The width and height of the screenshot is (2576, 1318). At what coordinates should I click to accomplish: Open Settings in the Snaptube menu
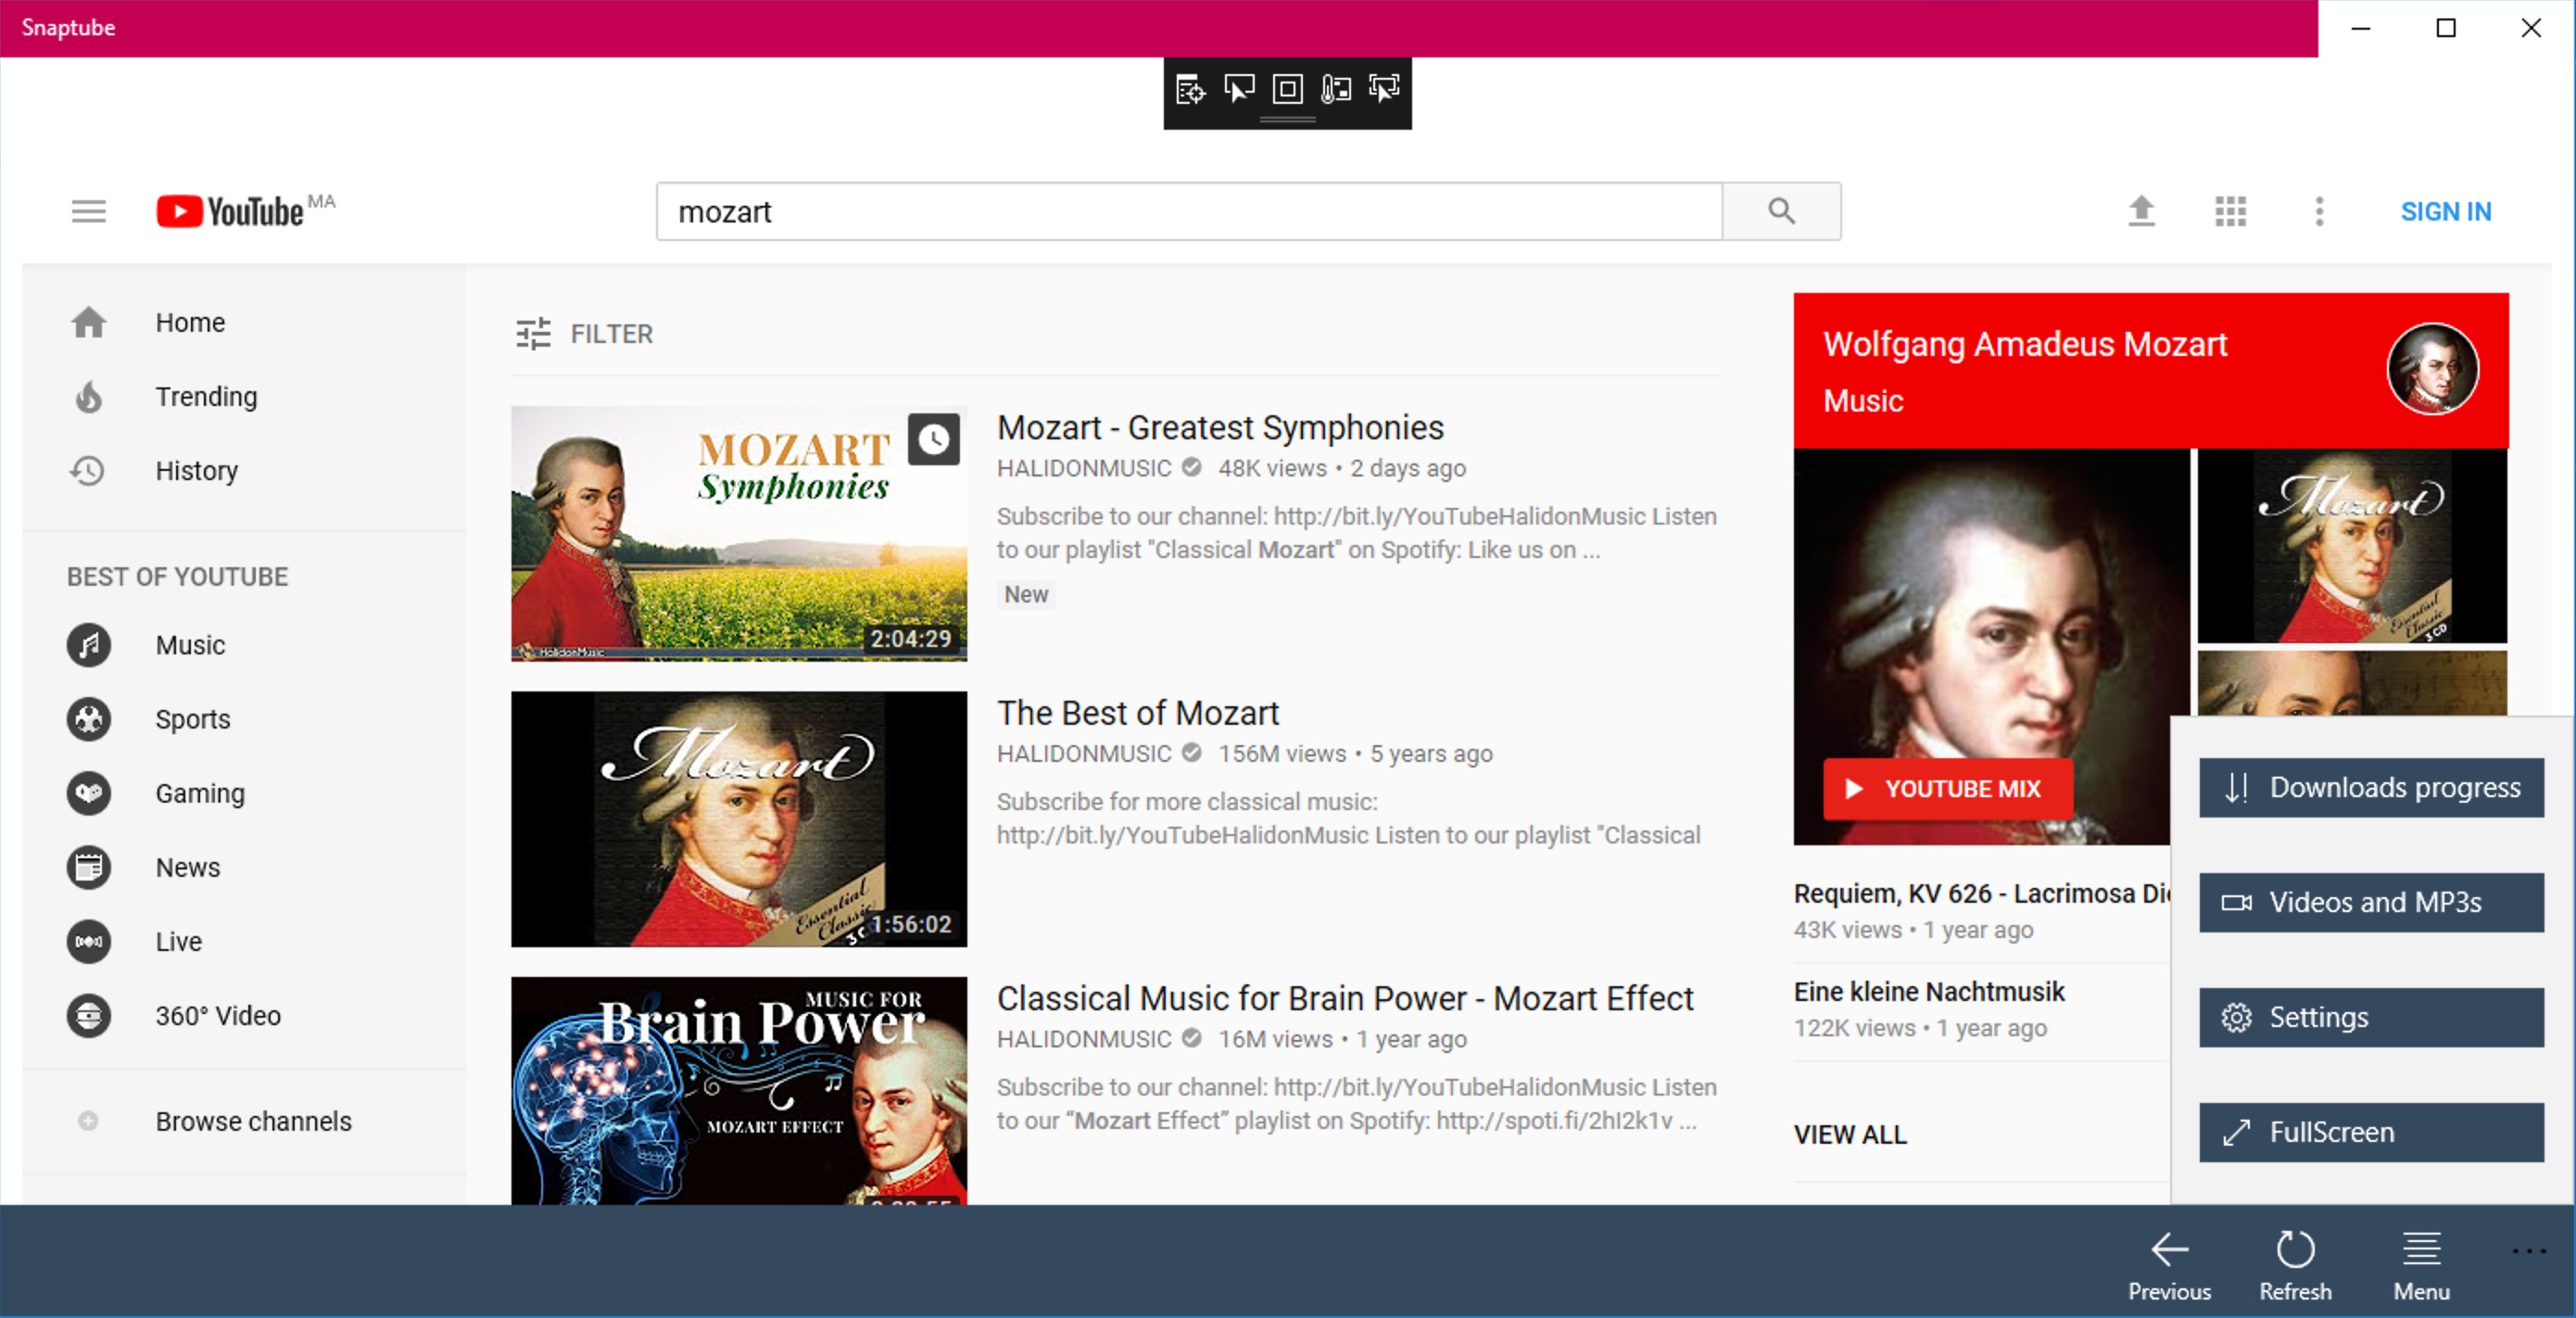click(x=2371, y=1018)
